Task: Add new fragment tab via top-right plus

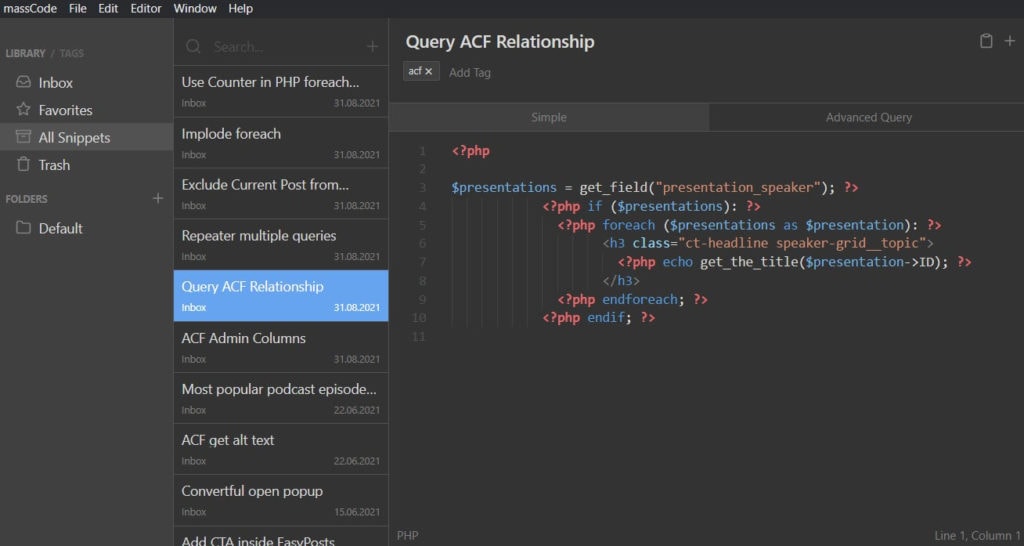Action: [1009, 41]
